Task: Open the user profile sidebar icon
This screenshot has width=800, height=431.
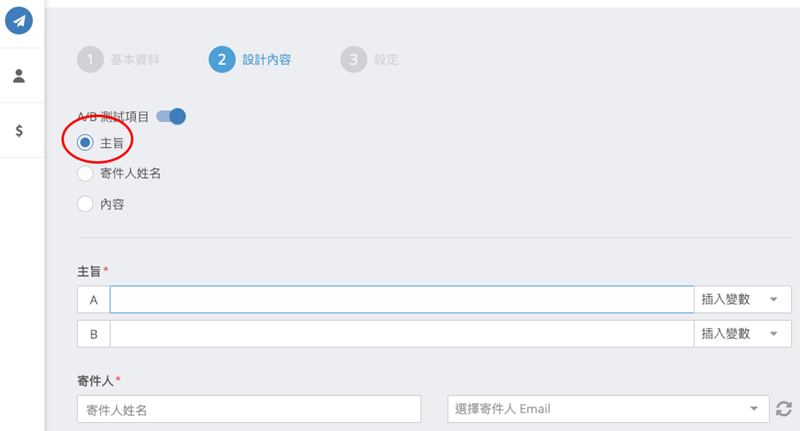Action: (x=19, y=76)
